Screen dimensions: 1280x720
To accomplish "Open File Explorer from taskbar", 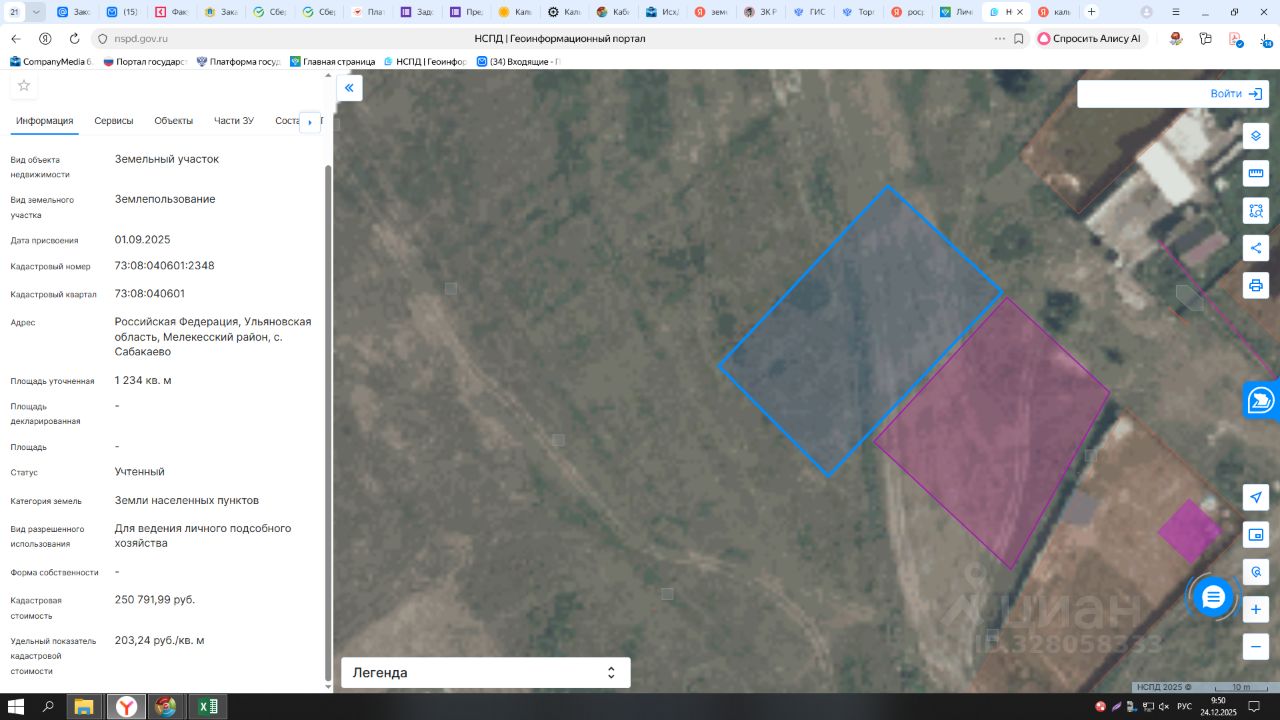I will (x=84, y=707).
